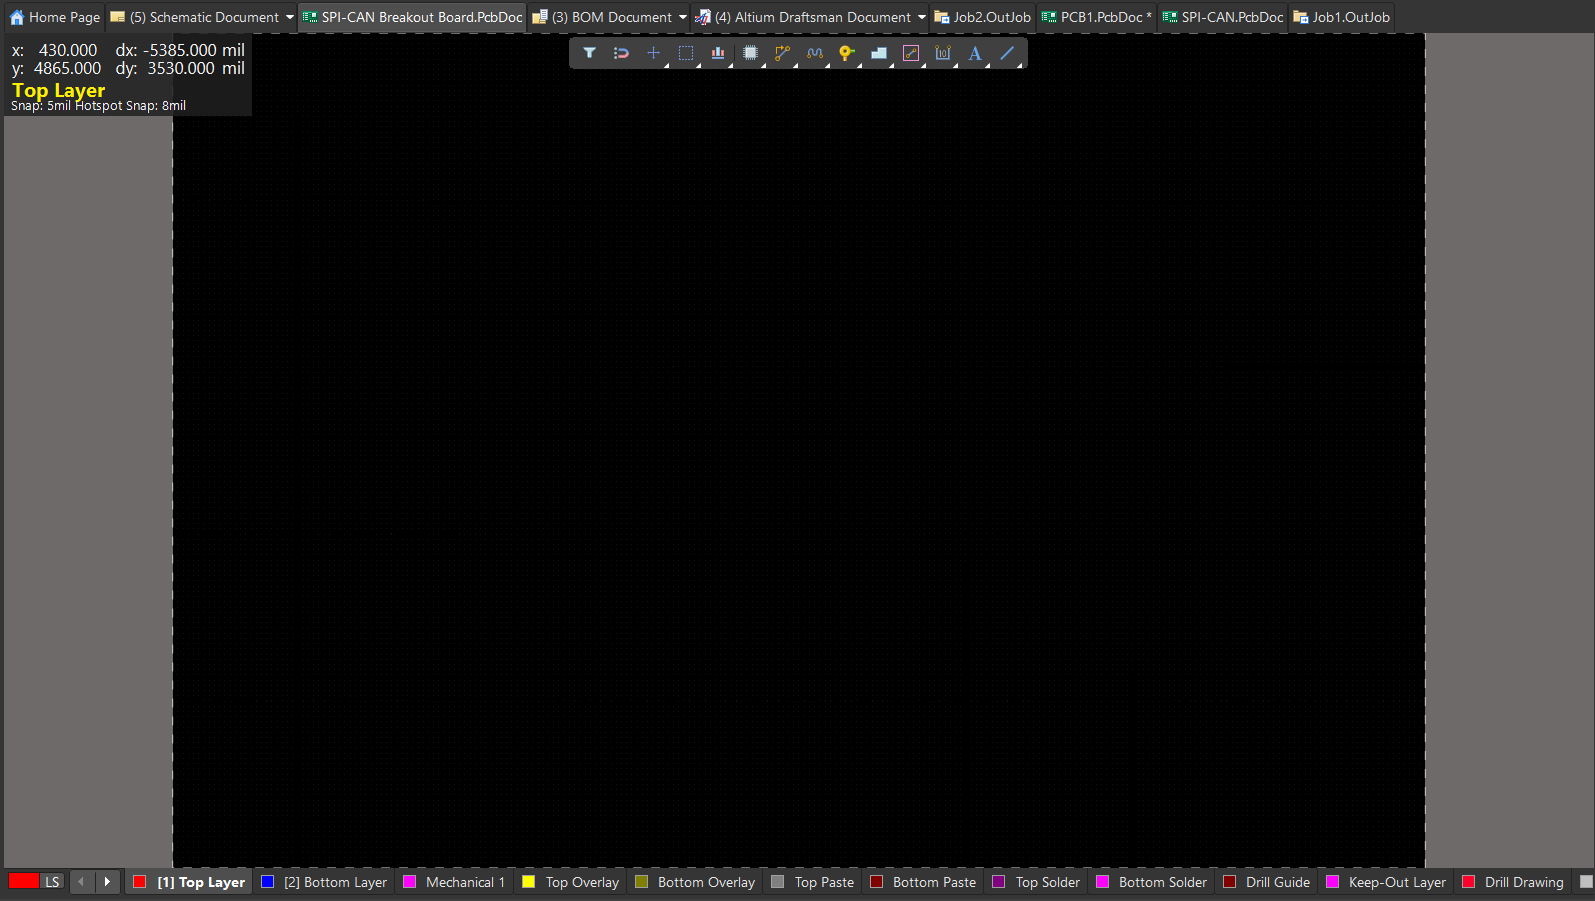Screen dimensions: 1595x901
Task: Select the place component chip icon
Action: [x=750, y=53]
